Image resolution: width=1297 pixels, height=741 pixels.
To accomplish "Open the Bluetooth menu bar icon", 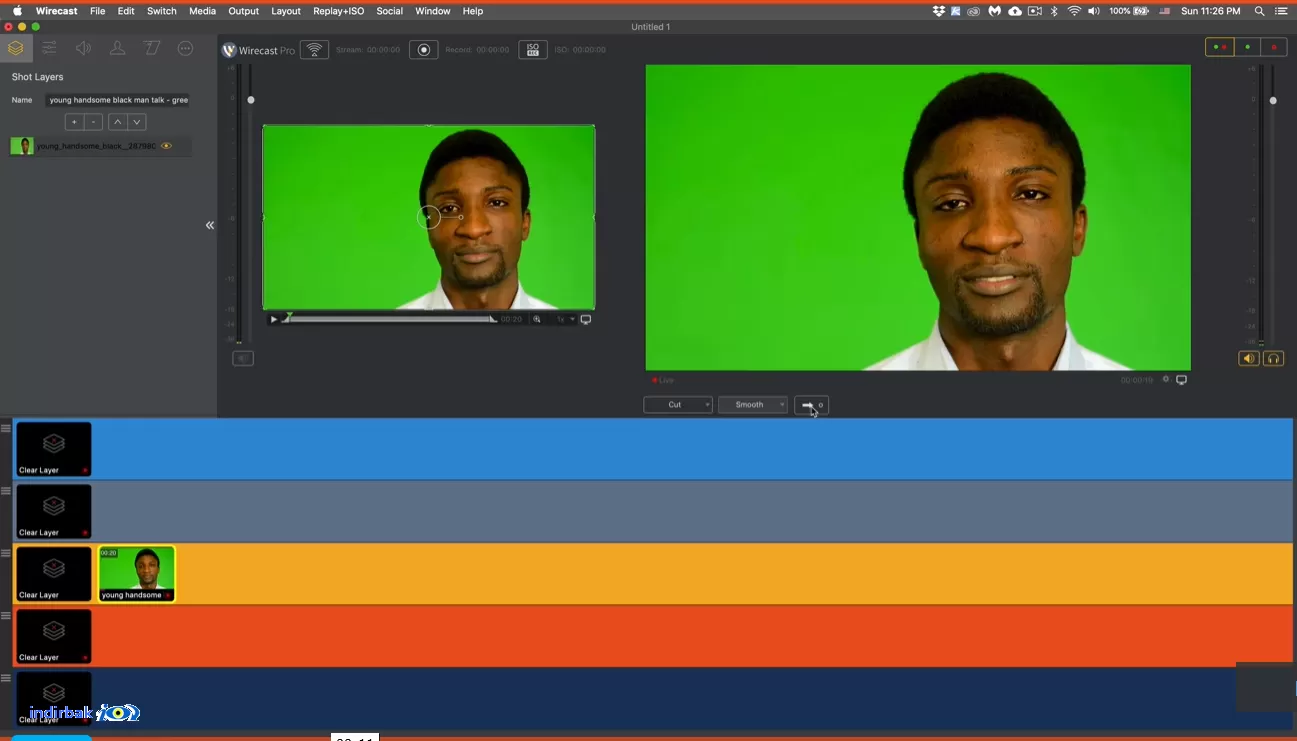I will [1054, 11].
